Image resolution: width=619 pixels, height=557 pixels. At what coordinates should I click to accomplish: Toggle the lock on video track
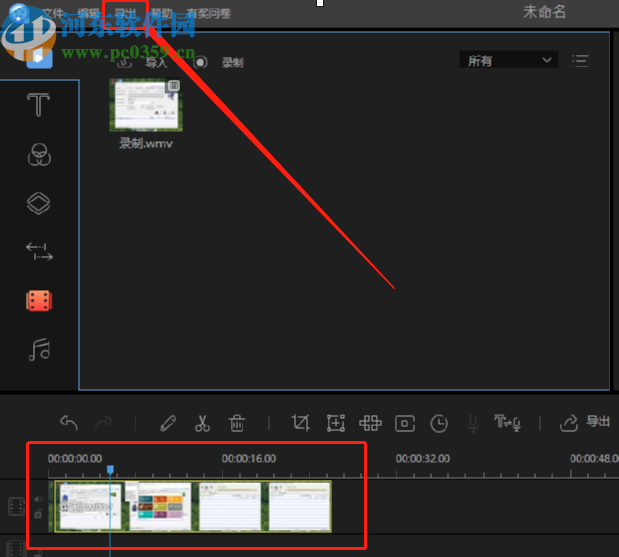click(x=38, y=514)
